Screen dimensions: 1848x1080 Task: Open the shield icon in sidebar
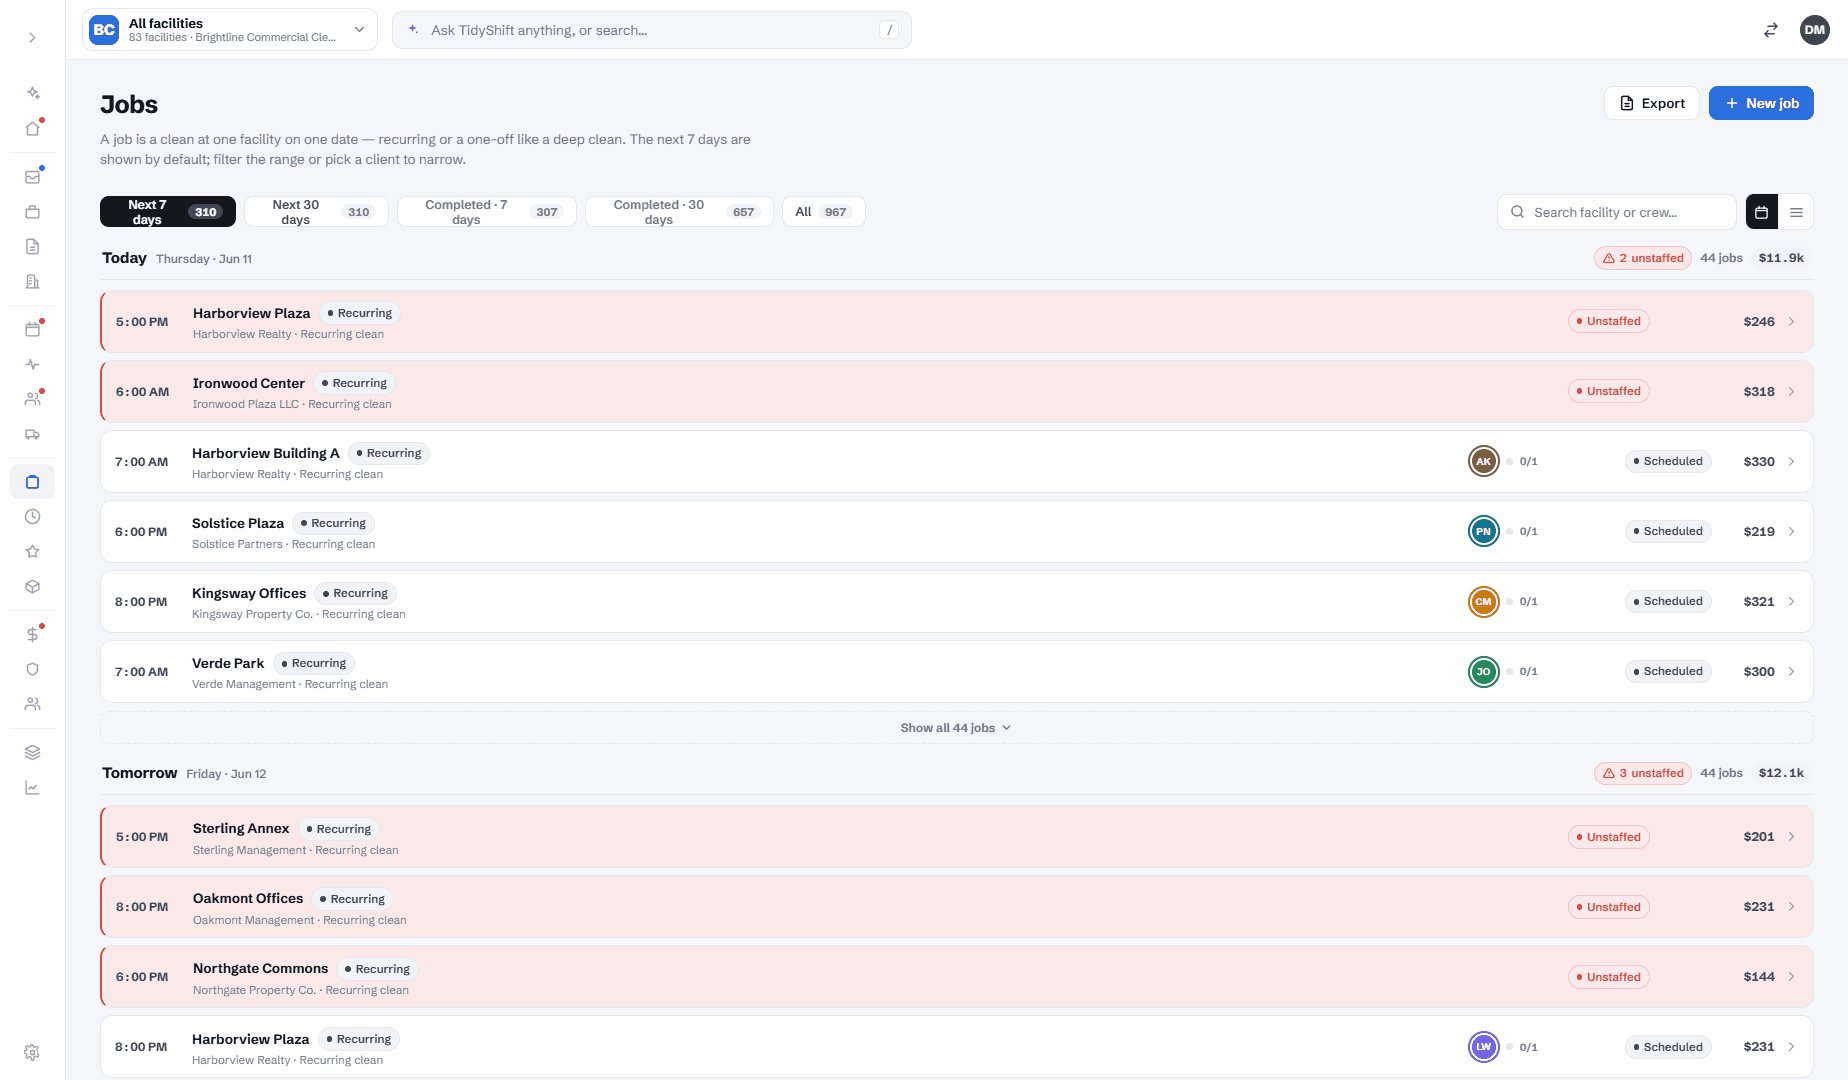pyautogui.click(x=32, y=669)
